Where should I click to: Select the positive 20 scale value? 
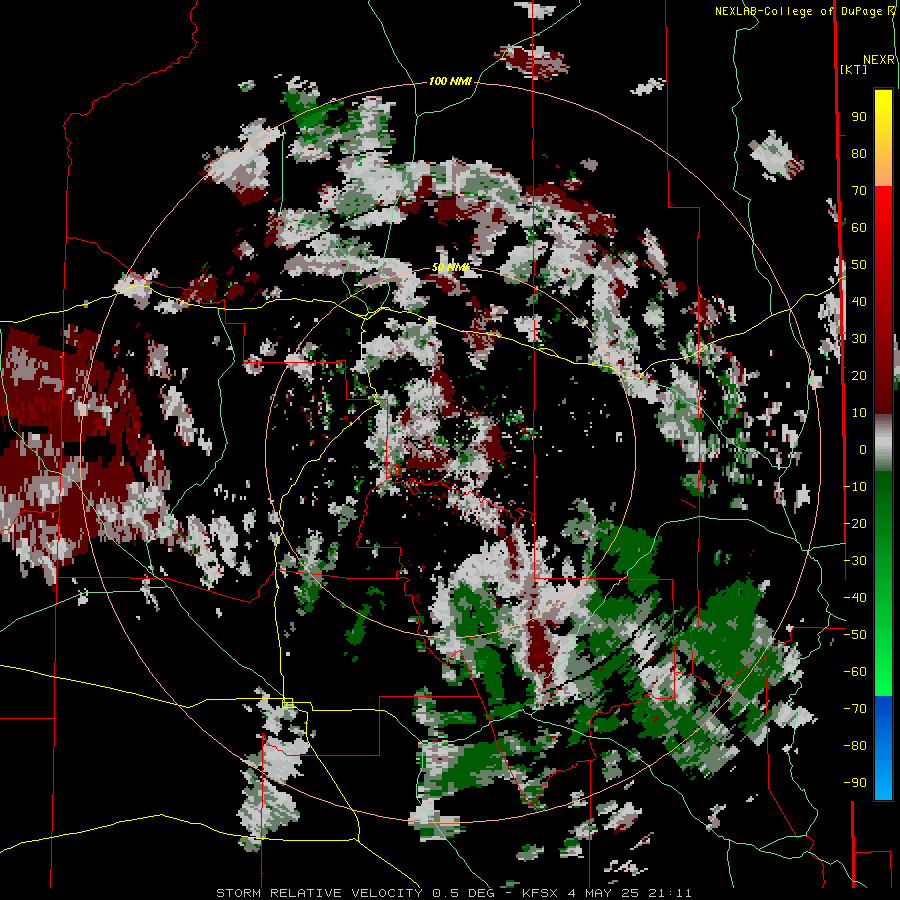tap(859, 376)
